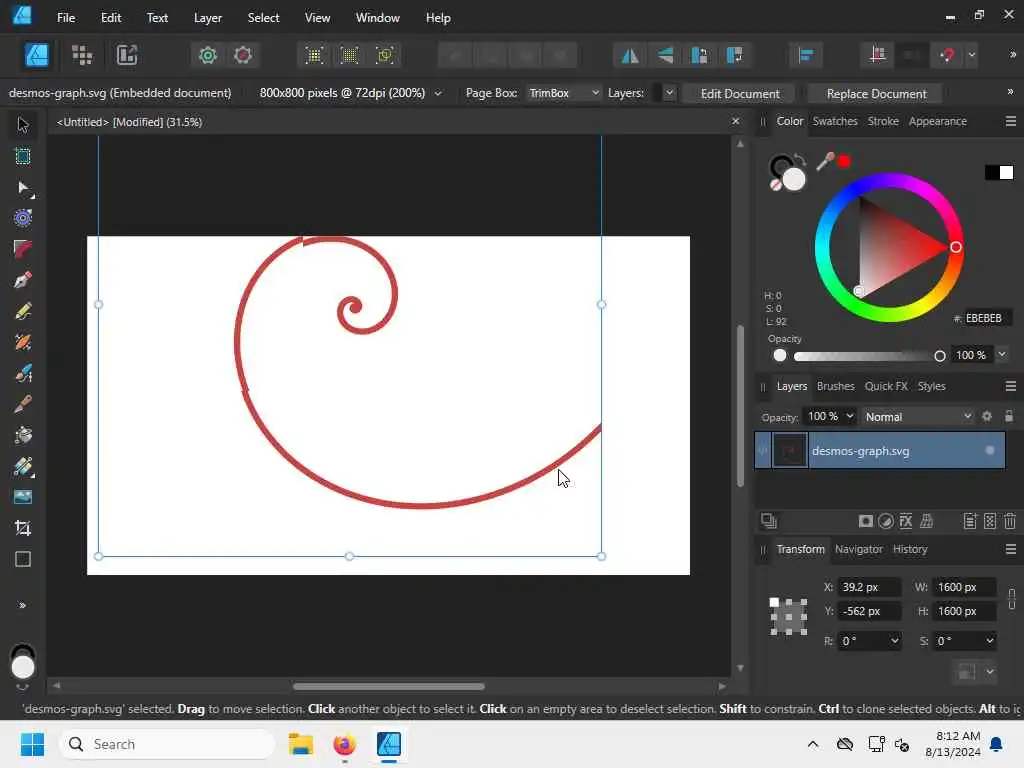
Task: Switch to Designer Persona
Action: pyautogui.click(x=37, y=55)
